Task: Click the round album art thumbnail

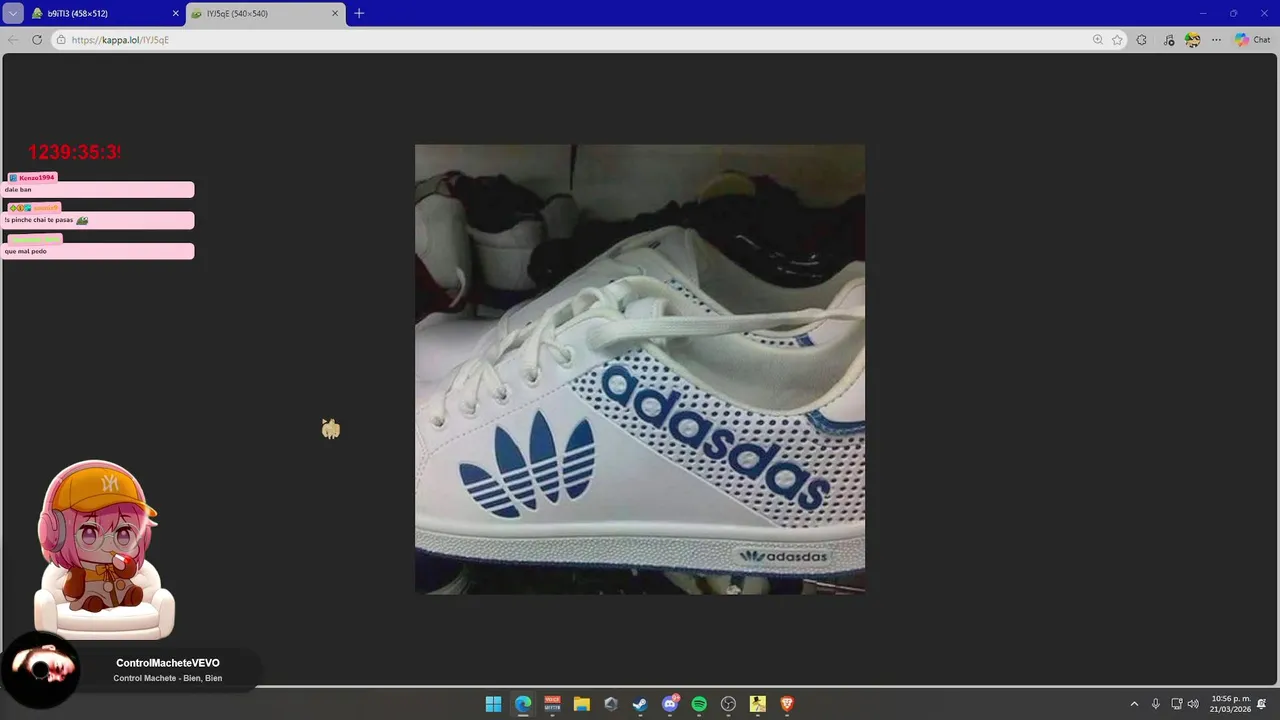Action: [x=40, y=668]
